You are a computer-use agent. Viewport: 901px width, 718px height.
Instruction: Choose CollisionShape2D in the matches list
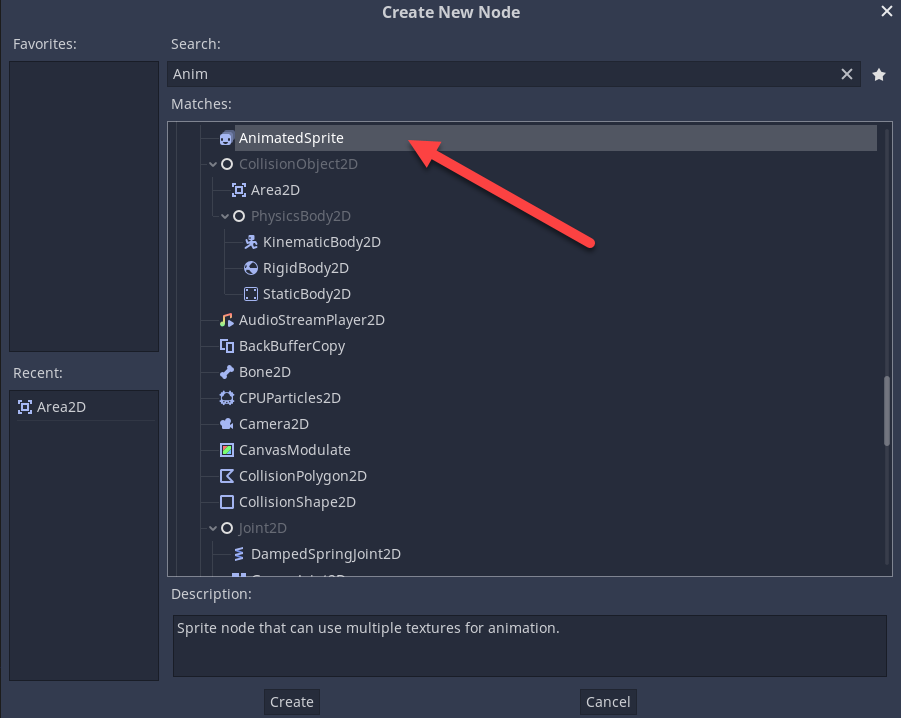coord(296,502)
